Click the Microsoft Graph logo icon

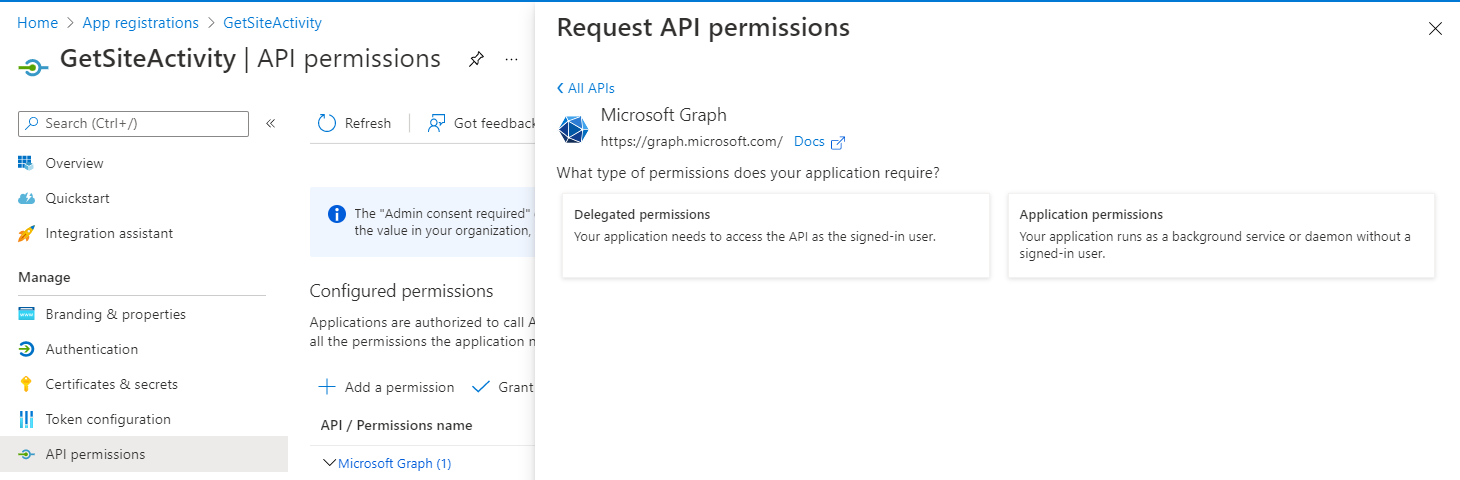click(x=573, y=130)
